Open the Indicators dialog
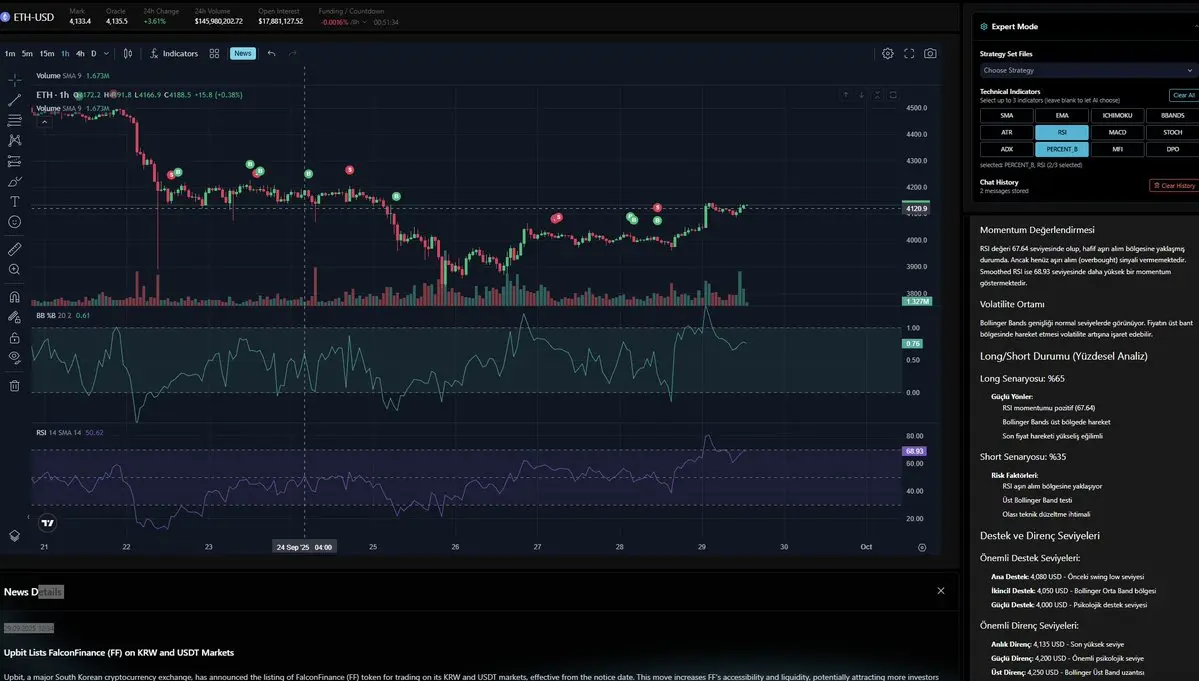Image resolution: width=1199 pixels, height=681 pixels. 174,54
